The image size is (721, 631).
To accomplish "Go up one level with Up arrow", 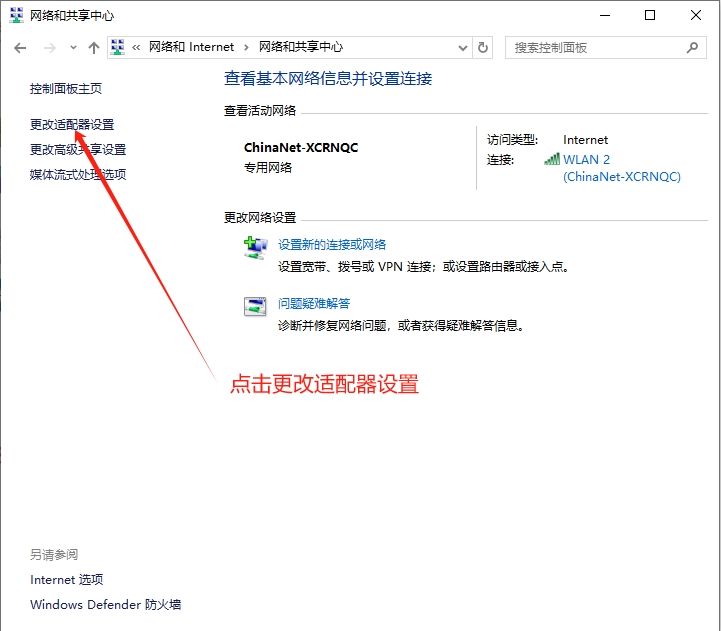I will [94, 47].
